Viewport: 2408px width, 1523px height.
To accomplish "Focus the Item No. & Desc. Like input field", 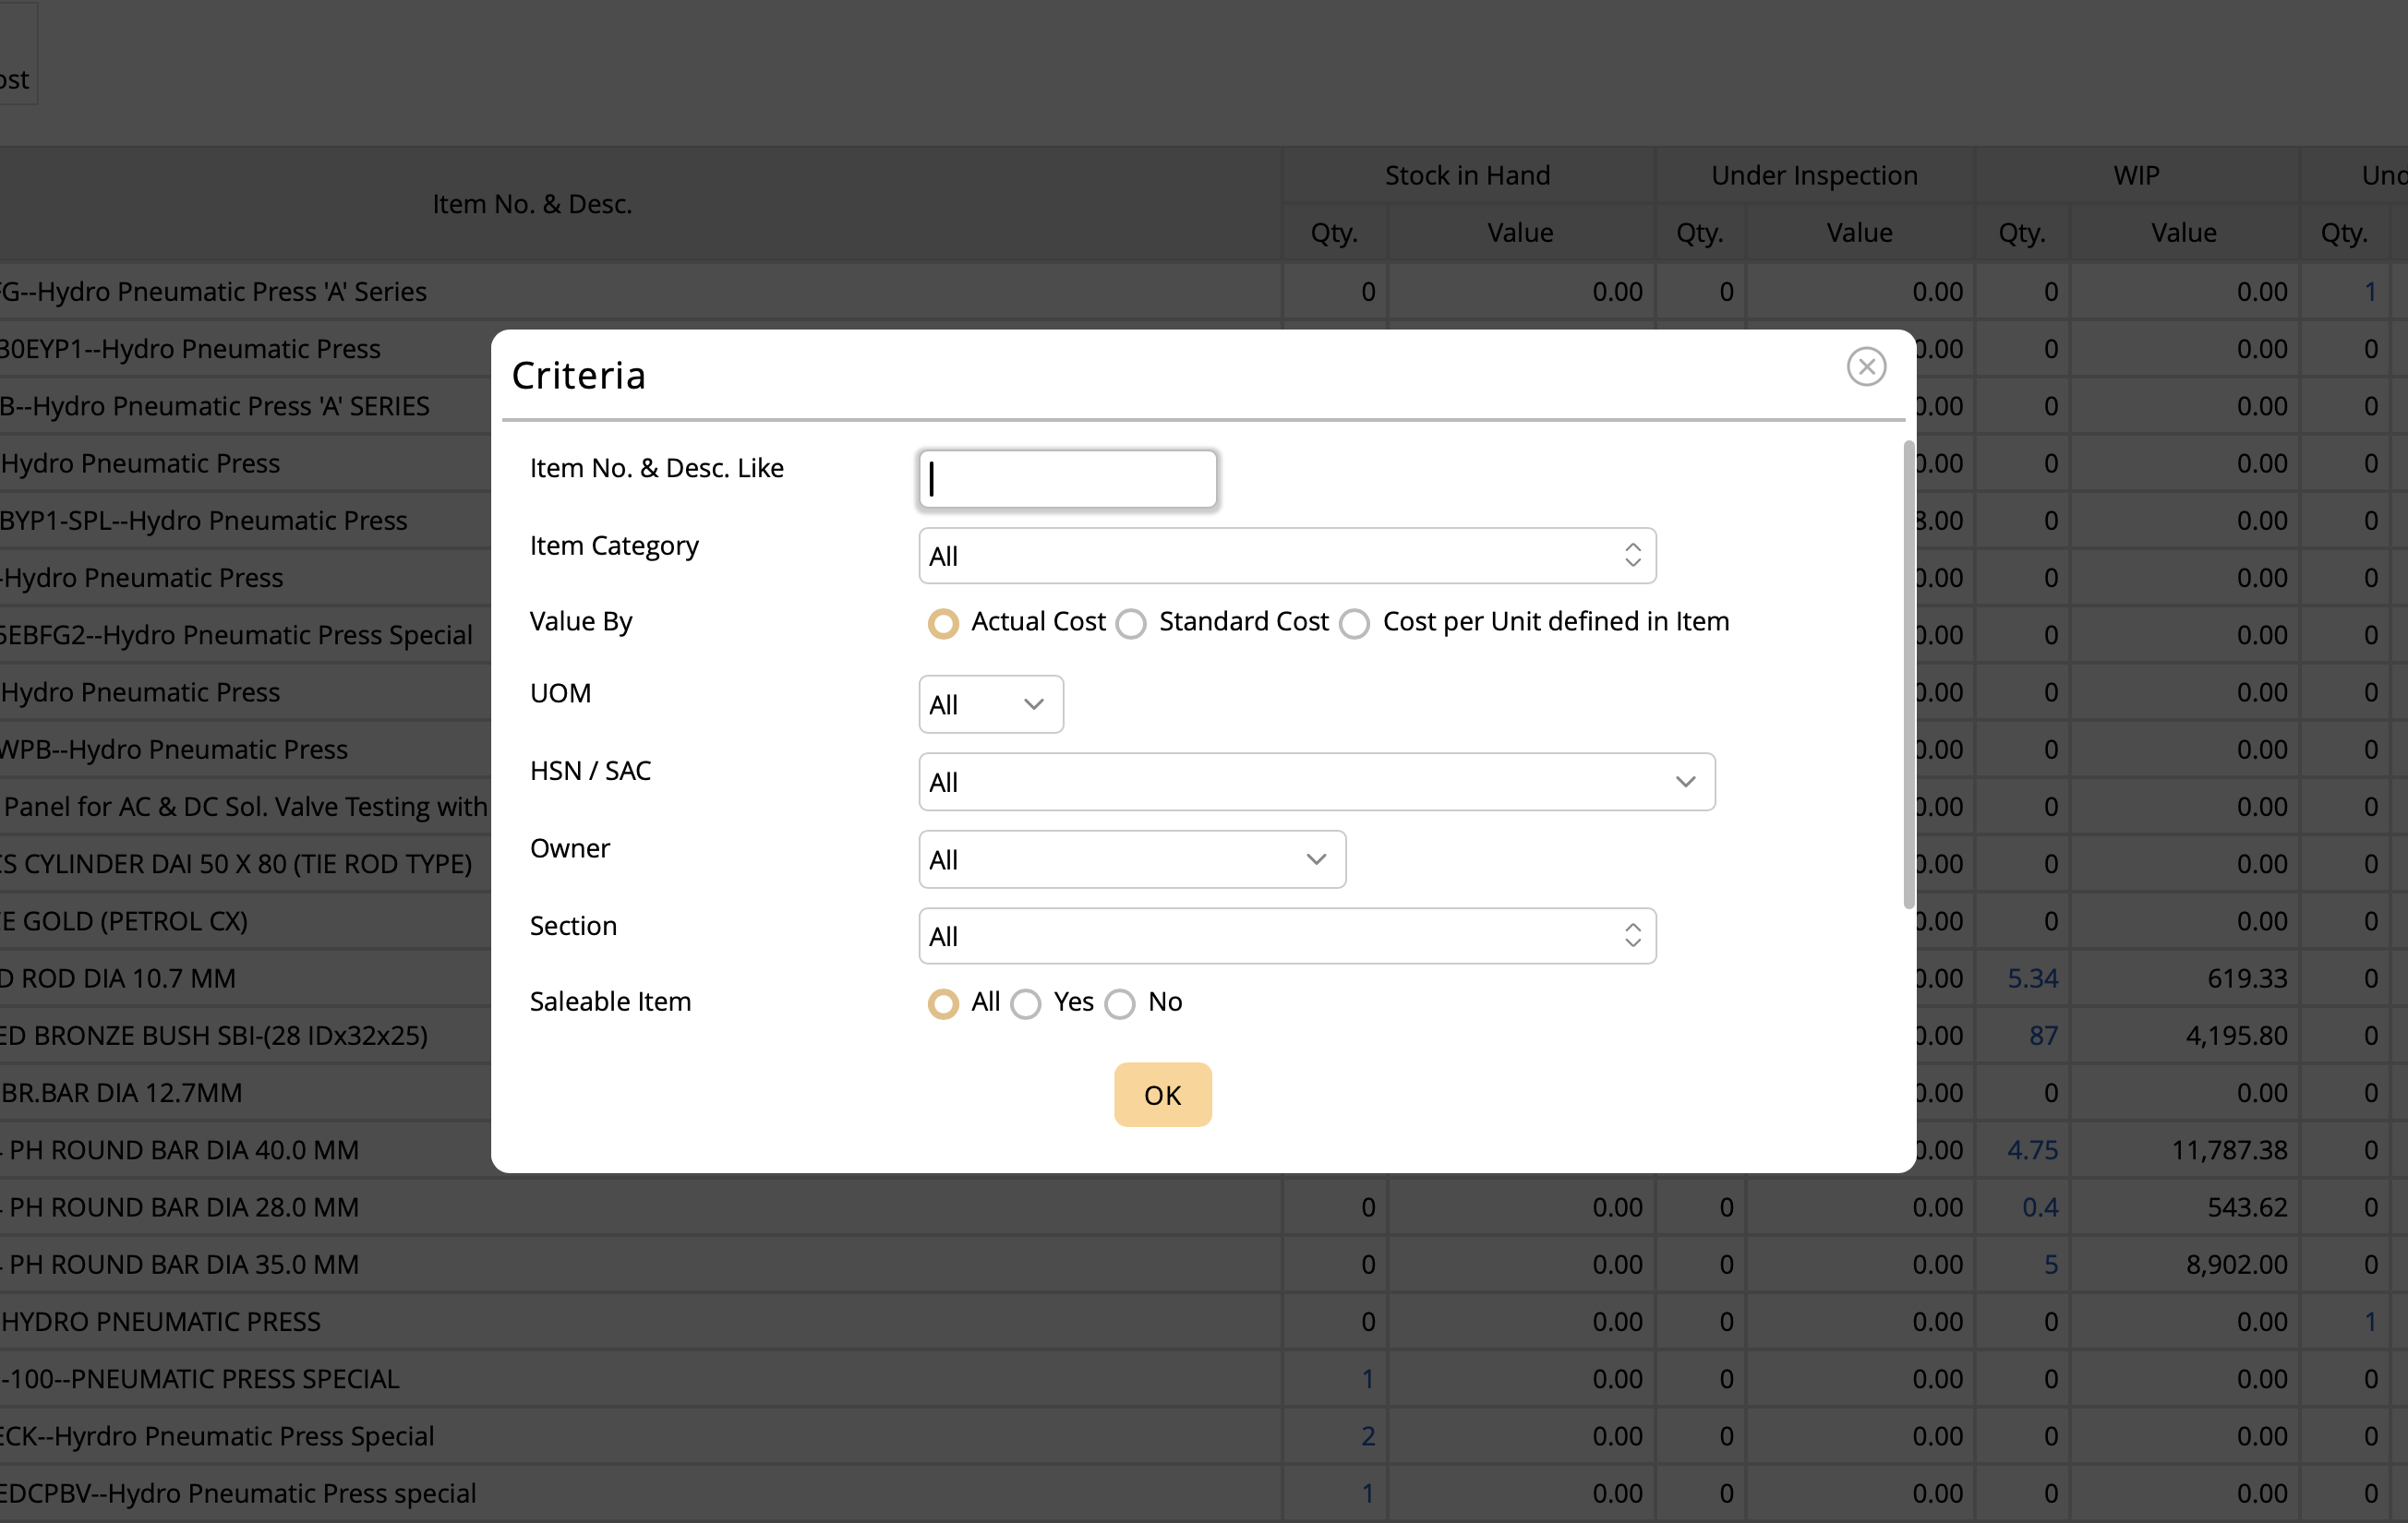I will coord(1067,479).
